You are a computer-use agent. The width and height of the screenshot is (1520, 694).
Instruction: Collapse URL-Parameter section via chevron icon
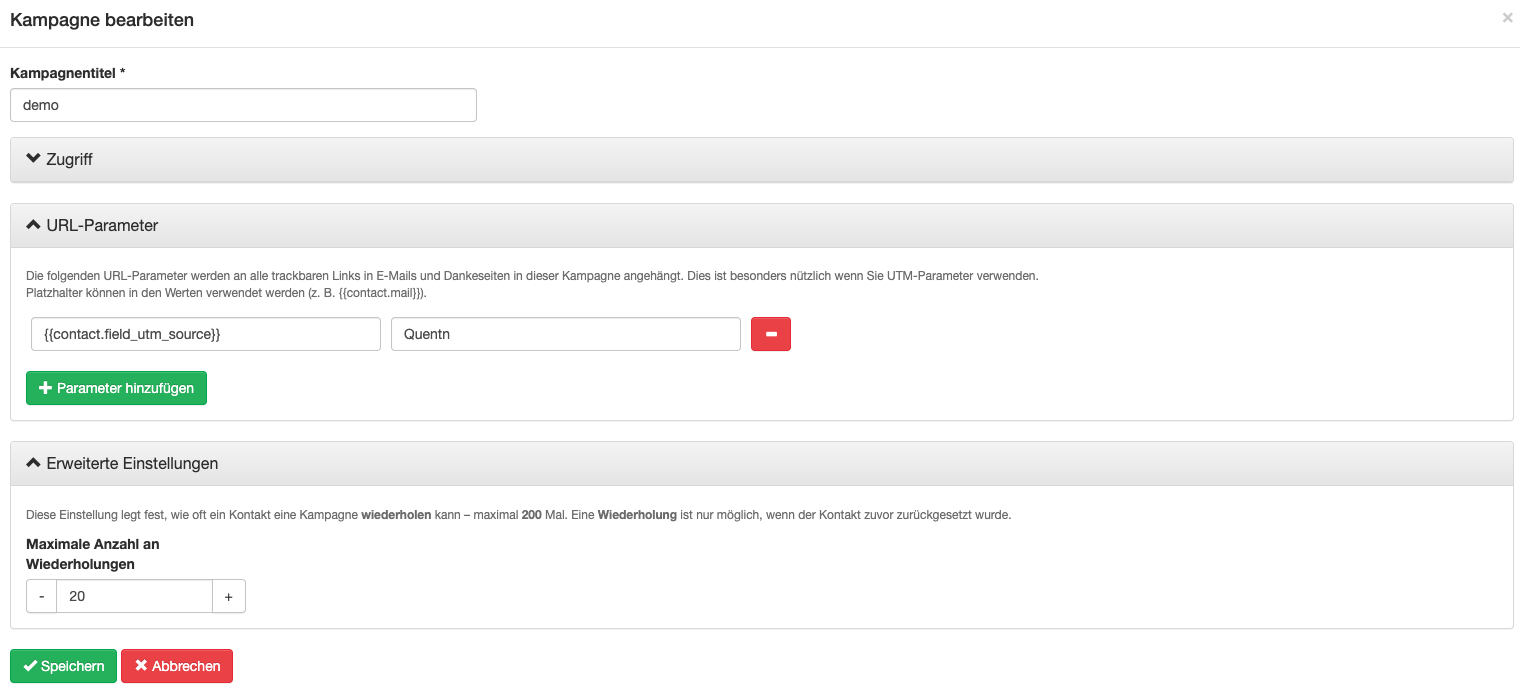click(33, 225)
